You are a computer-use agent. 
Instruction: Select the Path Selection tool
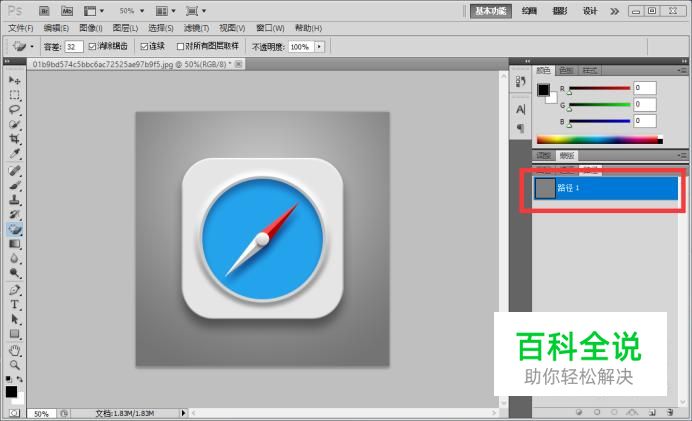coord(15,319)
